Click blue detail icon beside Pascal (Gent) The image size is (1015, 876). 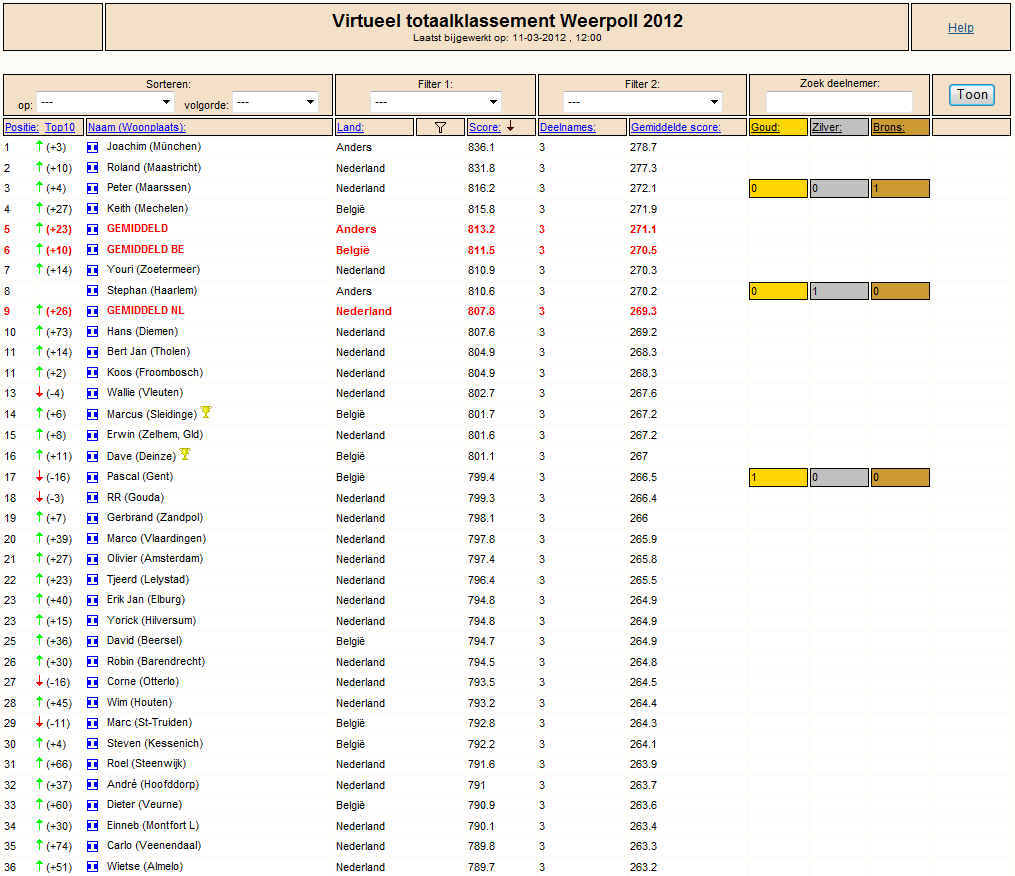tap(93, 477)
